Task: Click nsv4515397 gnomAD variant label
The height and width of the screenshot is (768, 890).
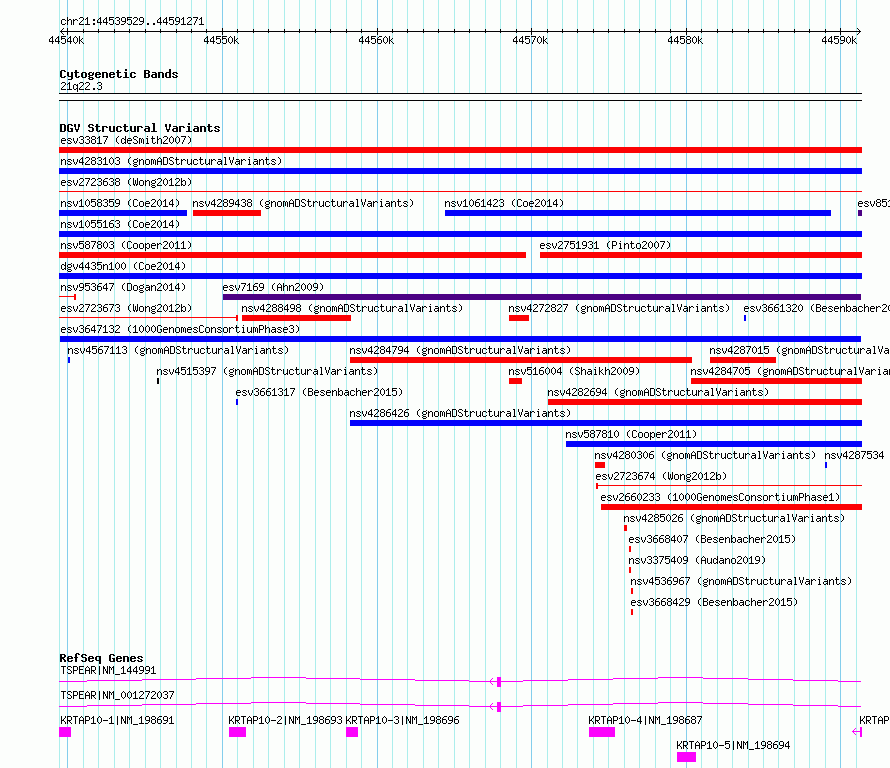Action: 267,371
